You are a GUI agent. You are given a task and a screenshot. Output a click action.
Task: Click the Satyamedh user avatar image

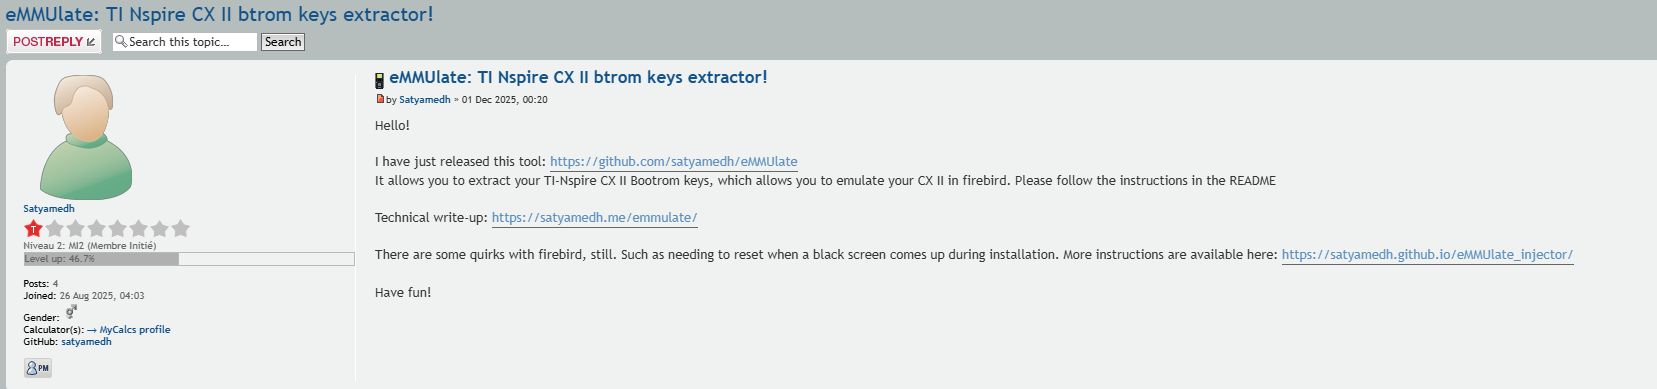86,137
